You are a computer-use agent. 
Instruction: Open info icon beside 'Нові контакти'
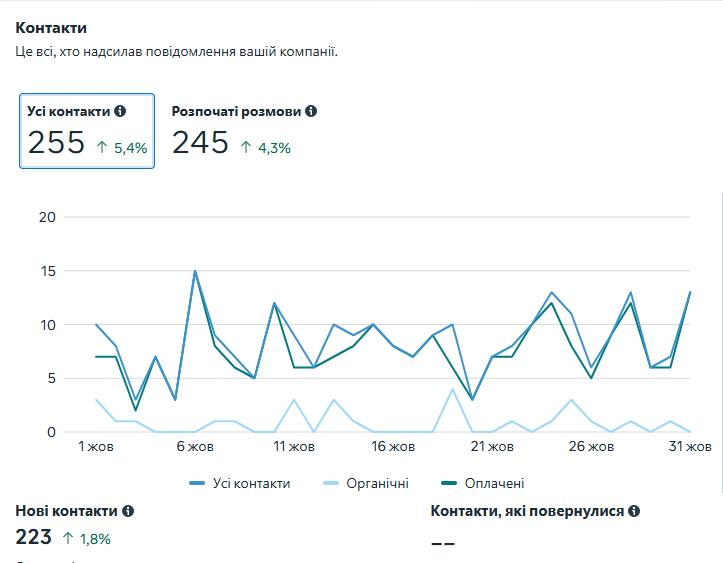point(128,511)
